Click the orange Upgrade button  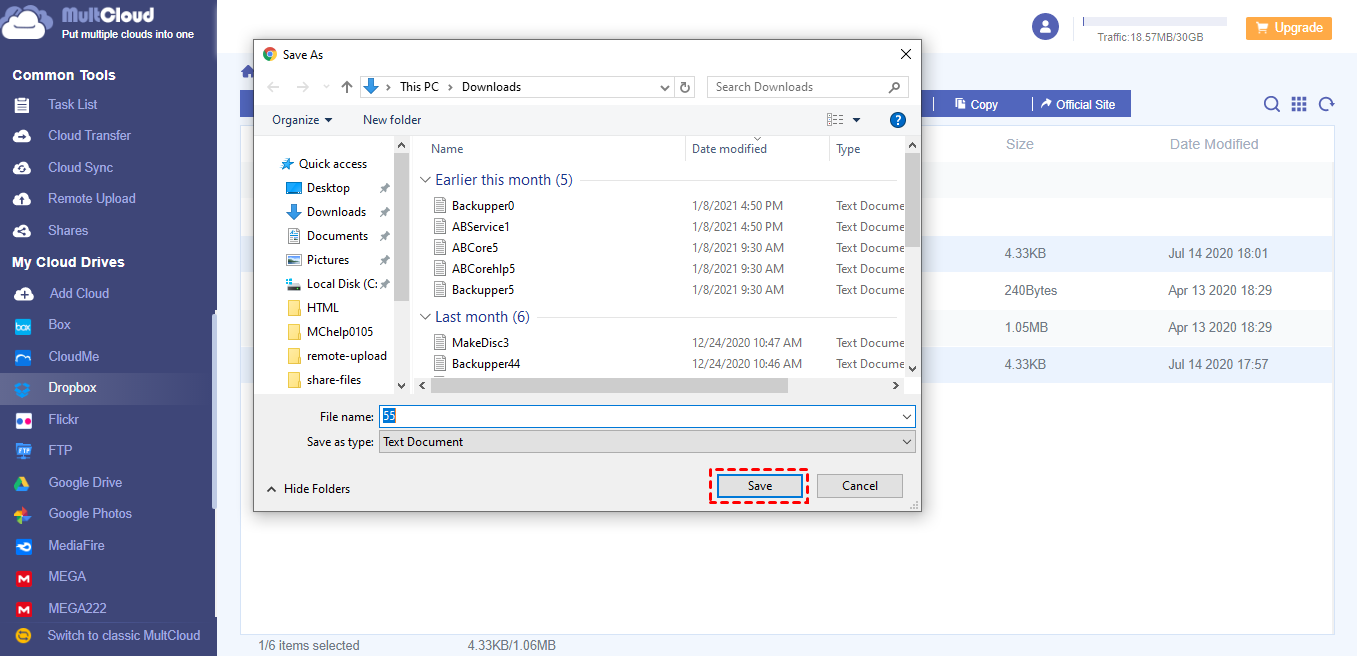pos(1288,28)
